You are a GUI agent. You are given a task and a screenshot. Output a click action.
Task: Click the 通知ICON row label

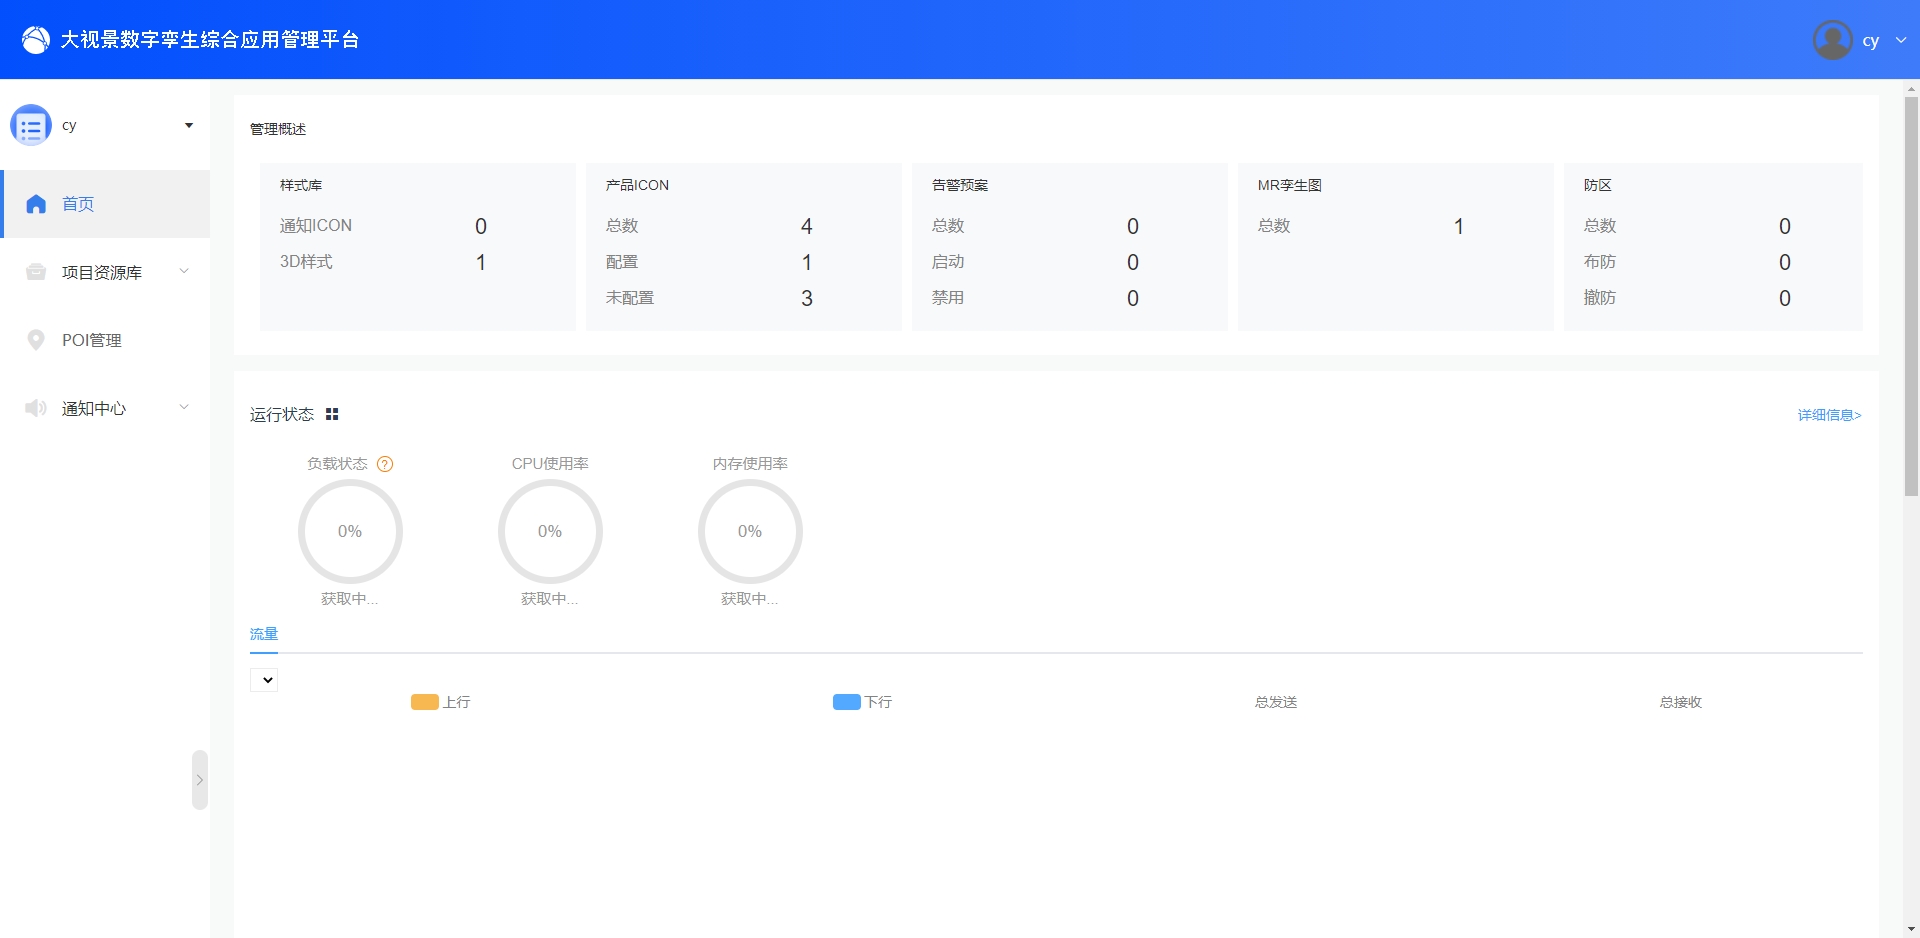[x=316, y=226]
